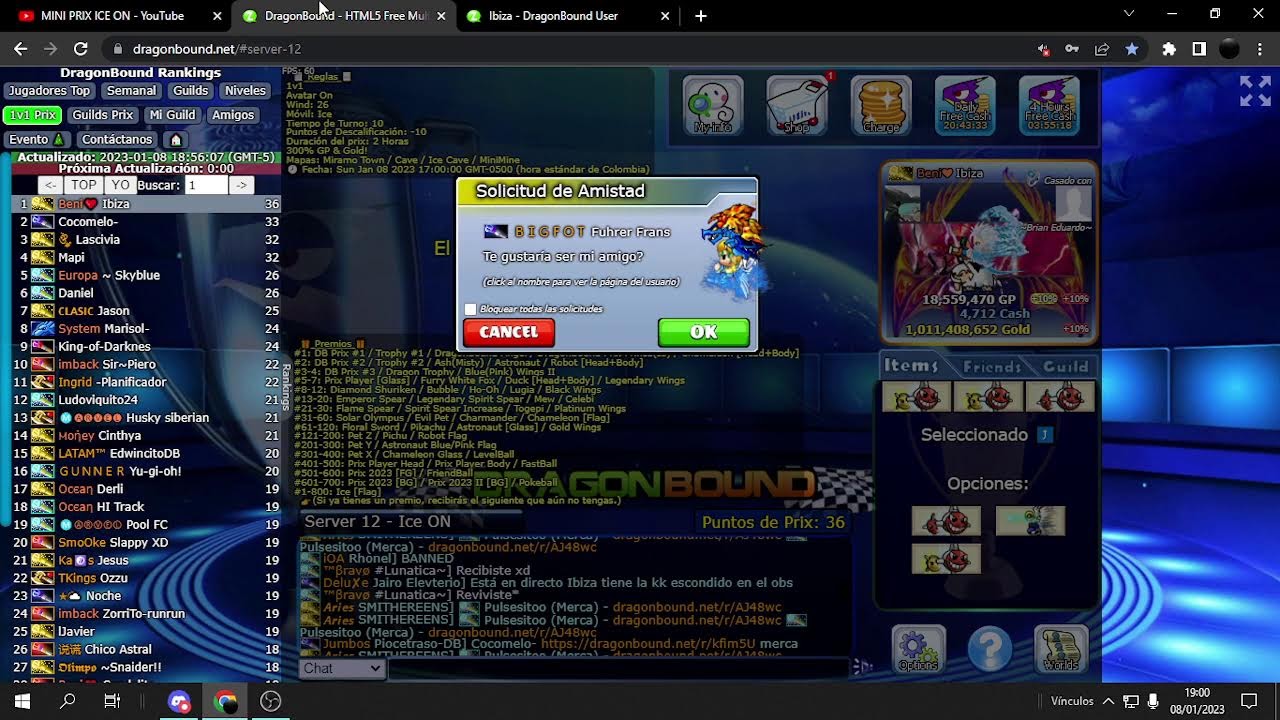1280x720 pixels.
Task: Reload the page with browser refresh icon
Action: [x=81, y=48]
